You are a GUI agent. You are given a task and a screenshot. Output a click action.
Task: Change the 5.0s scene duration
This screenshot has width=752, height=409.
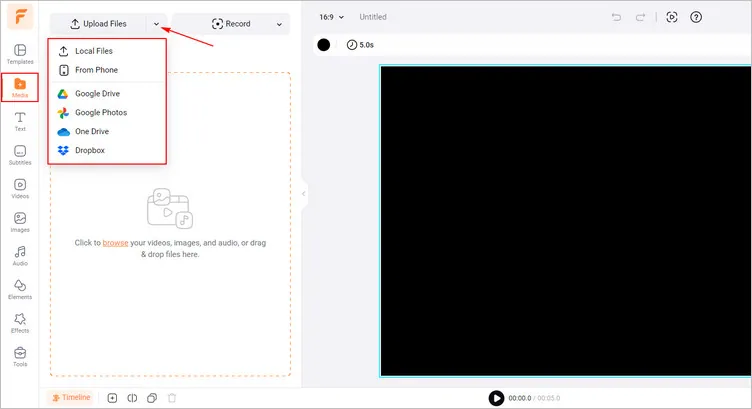[x=360, y=45]
